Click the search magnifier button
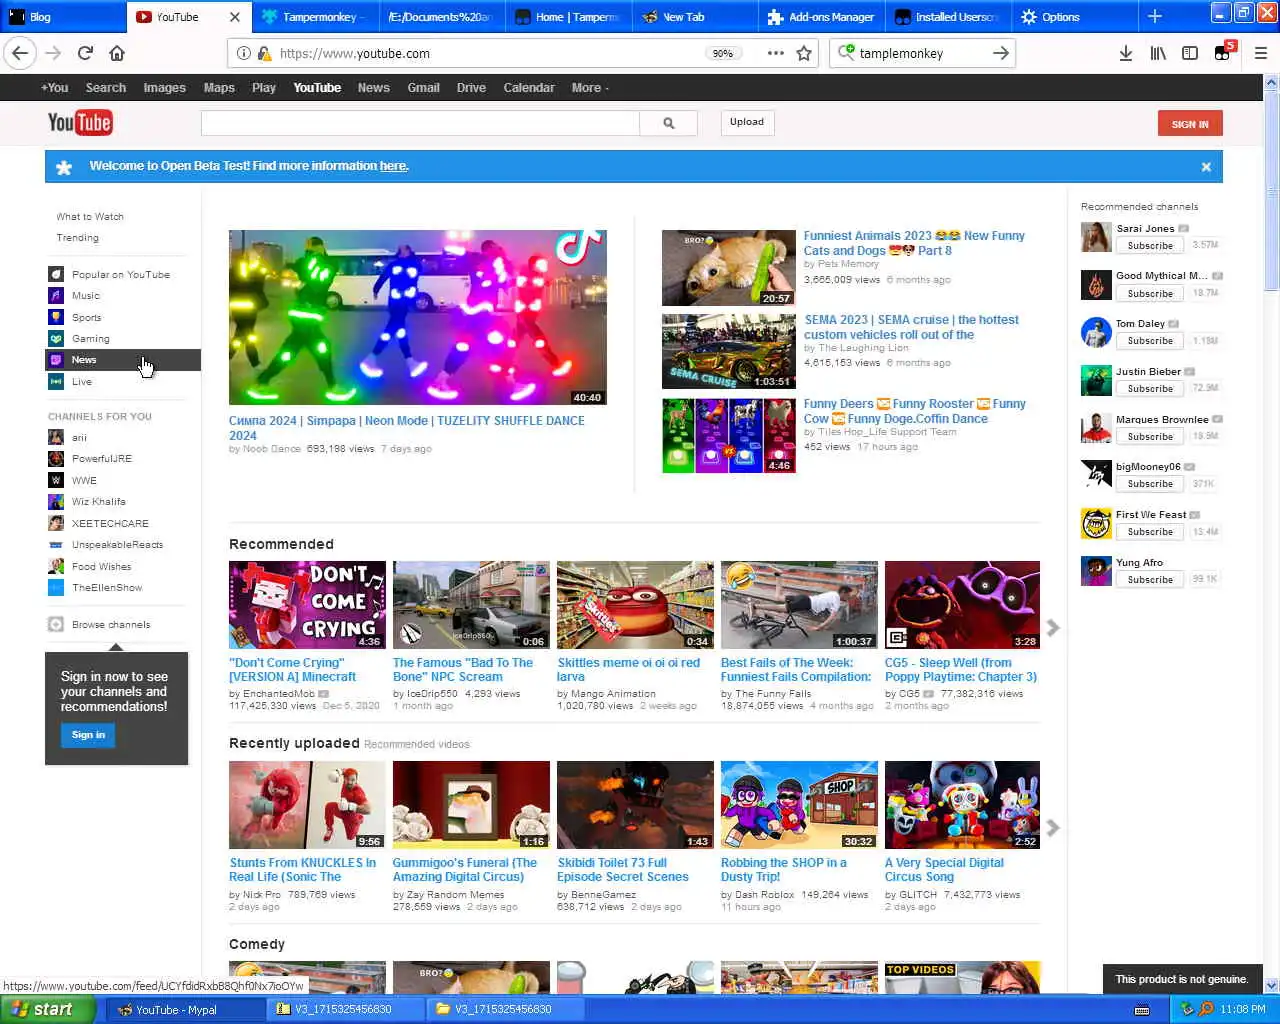1280x1024 pixels. 669,123
